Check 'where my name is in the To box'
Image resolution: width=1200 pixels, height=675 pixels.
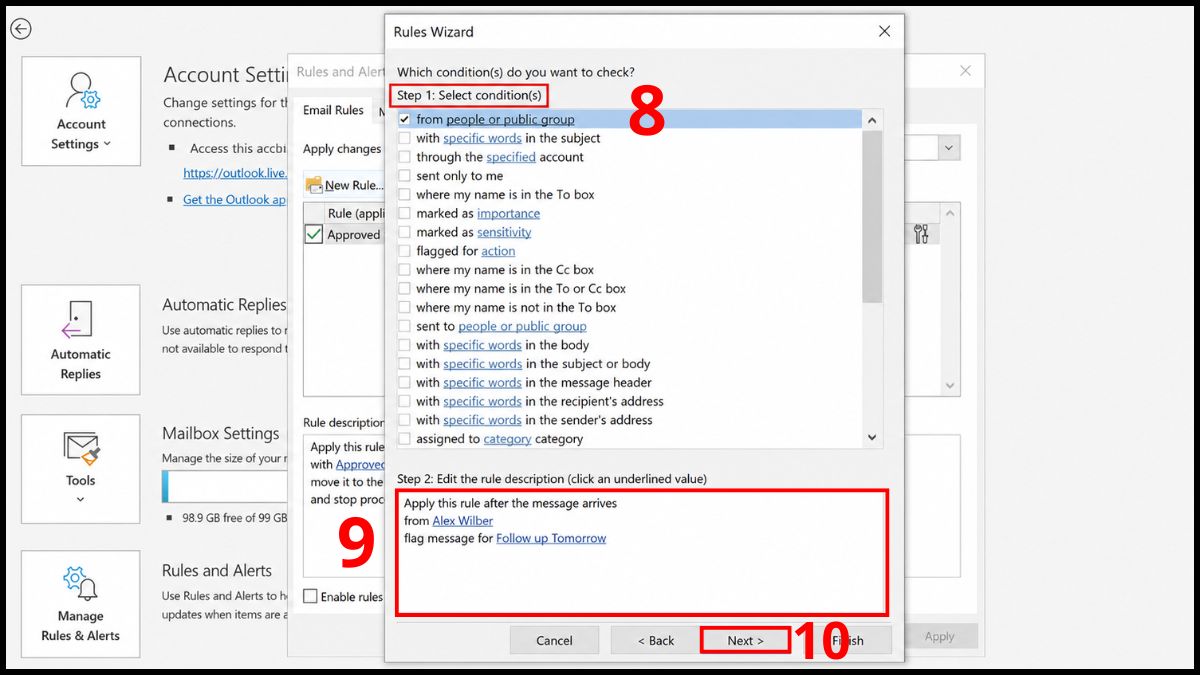point(404,195)
